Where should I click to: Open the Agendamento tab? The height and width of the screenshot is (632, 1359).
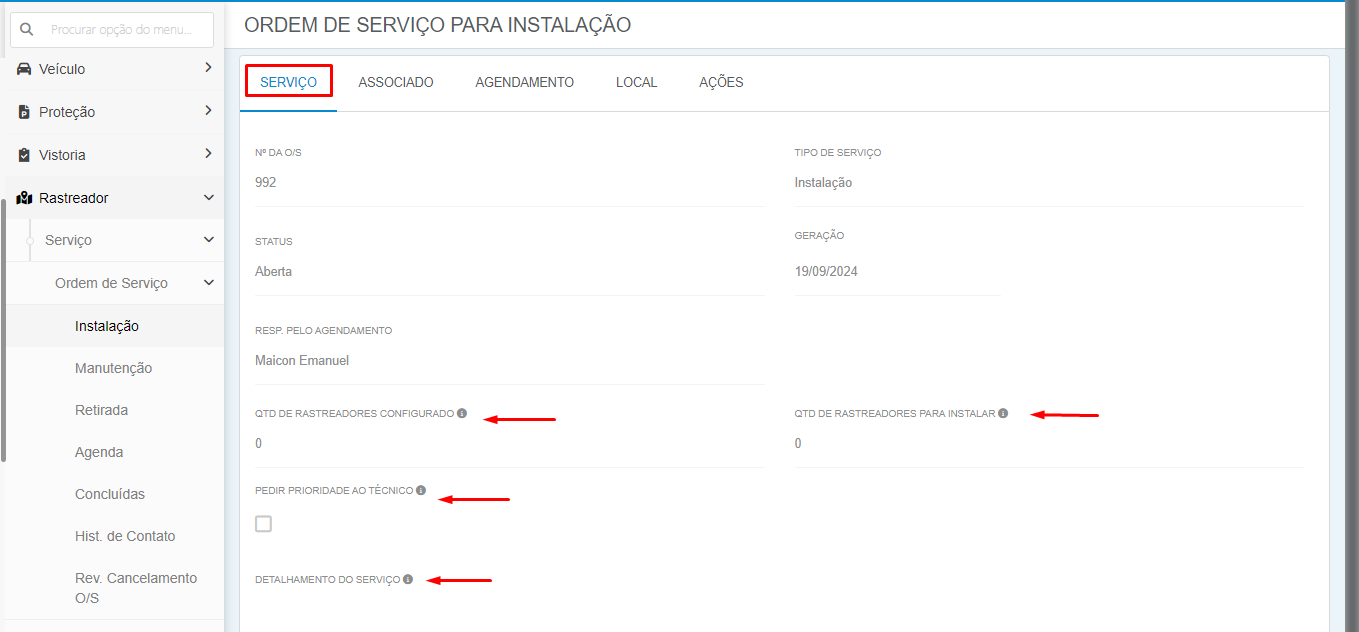pos(525,82)
